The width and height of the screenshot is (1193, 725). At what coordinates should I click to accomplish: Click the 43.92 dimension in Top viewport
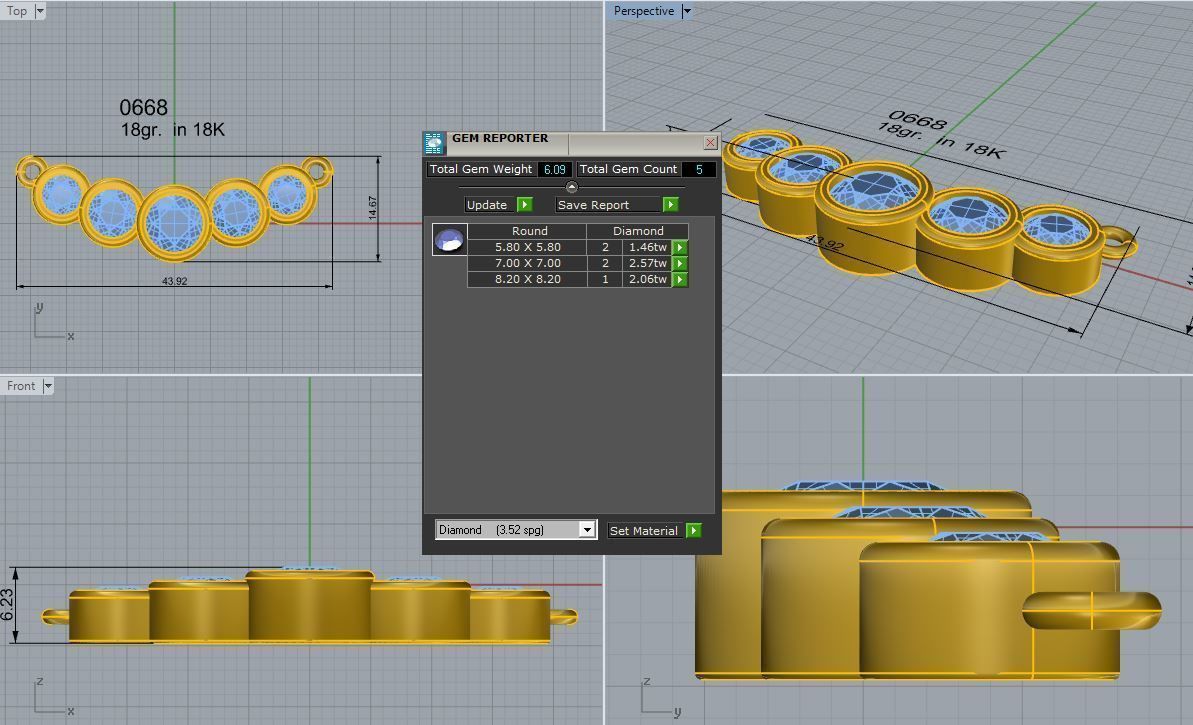click(x=174, y=281)
